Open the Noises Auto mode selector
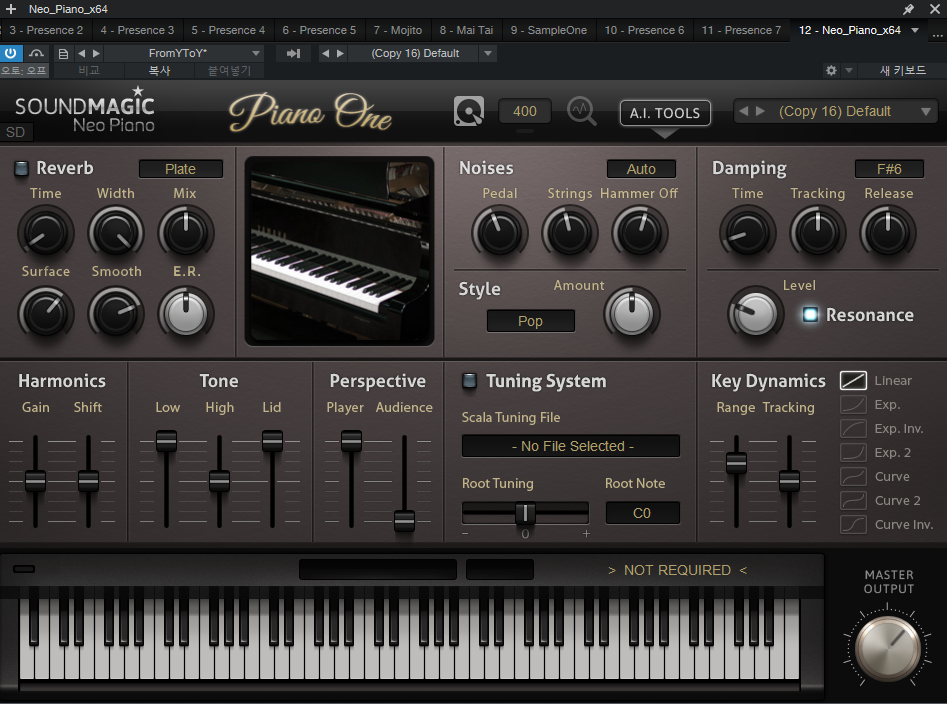 click(641, 169)
